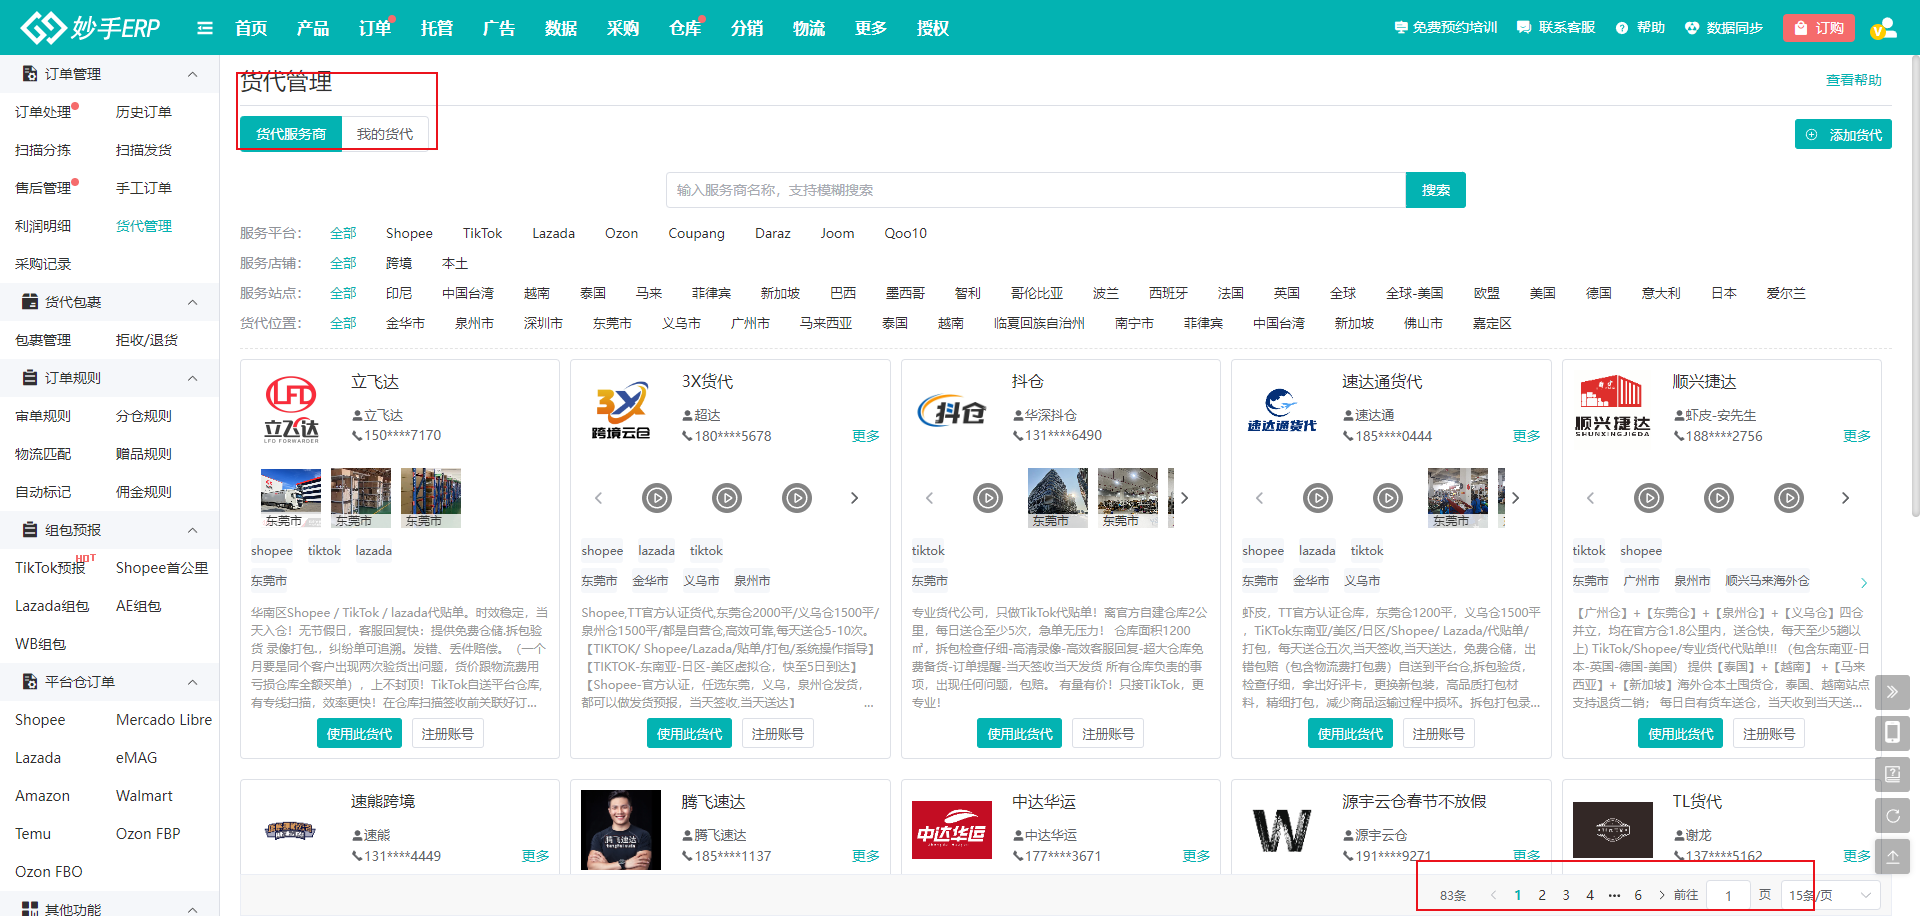The height and width of the screenshot is (916, 1920).
Task: Click 注册账号 for 3X货代
Action: coord(777,734)
